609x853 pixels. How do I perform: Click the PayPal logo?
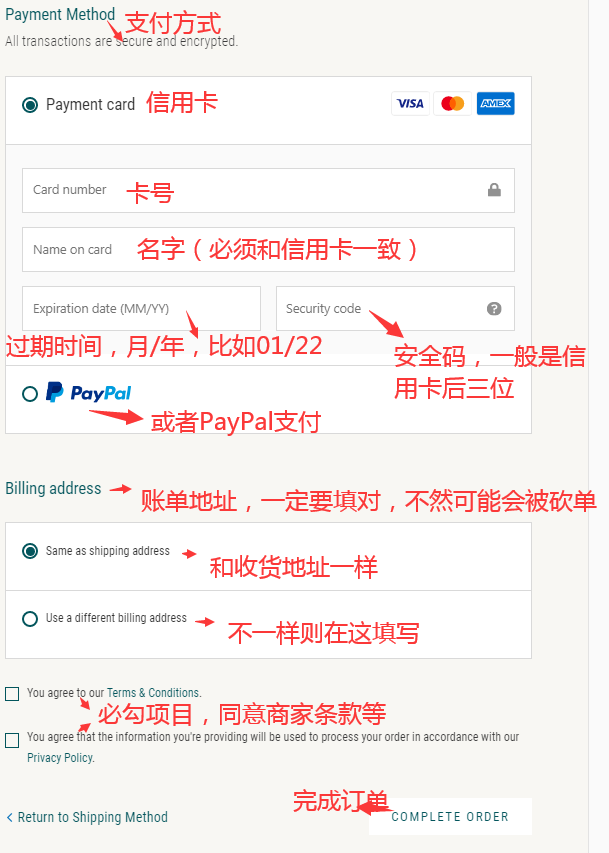(x=89, y=392)
